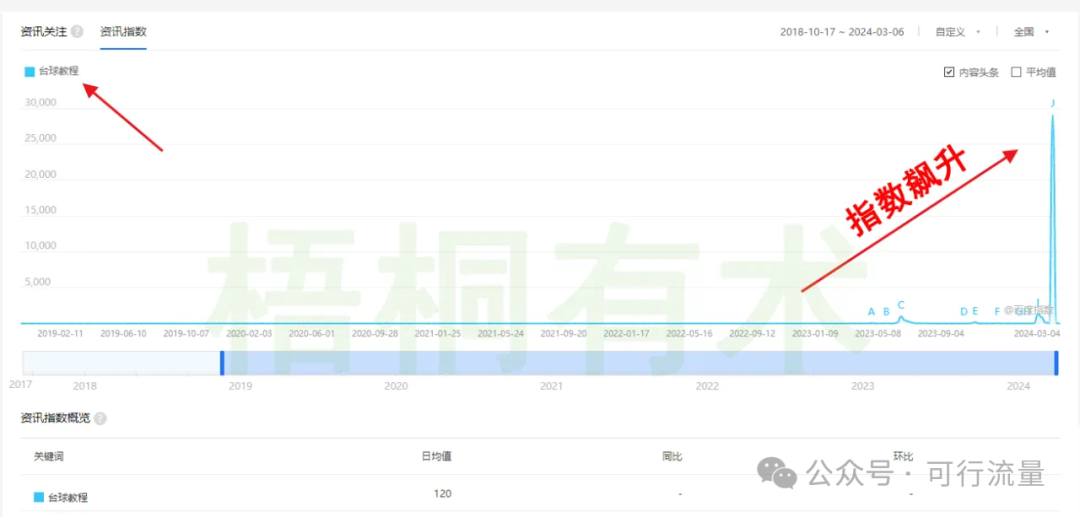
Task: Select the 资讯指数 tab
Action: pyautogui.click(x=123, y=32)
